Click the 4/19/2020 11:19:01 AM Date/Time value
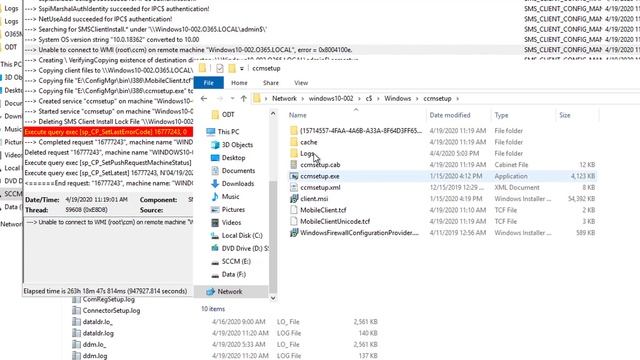This screenshot has height=360, width=640. pyautogui.click(x=96, y=200)
